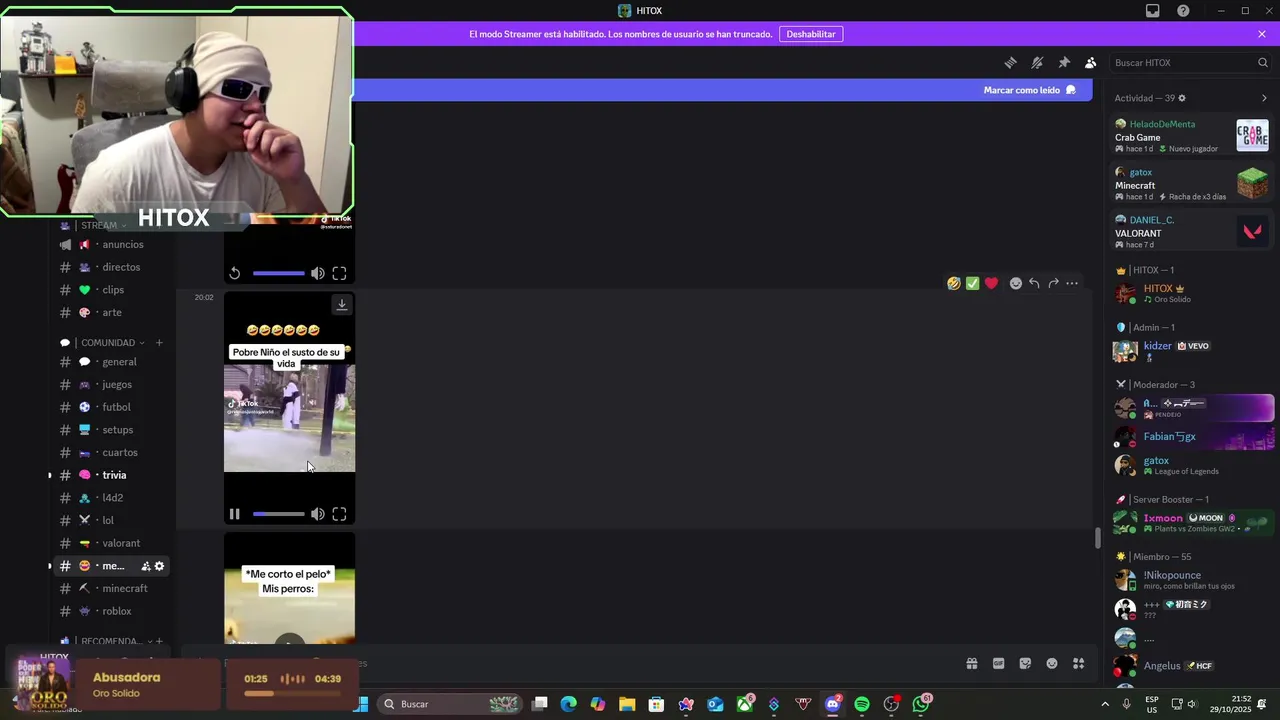
Task: Open the apps icon in message bar
Action: (x=1079, y=663)
